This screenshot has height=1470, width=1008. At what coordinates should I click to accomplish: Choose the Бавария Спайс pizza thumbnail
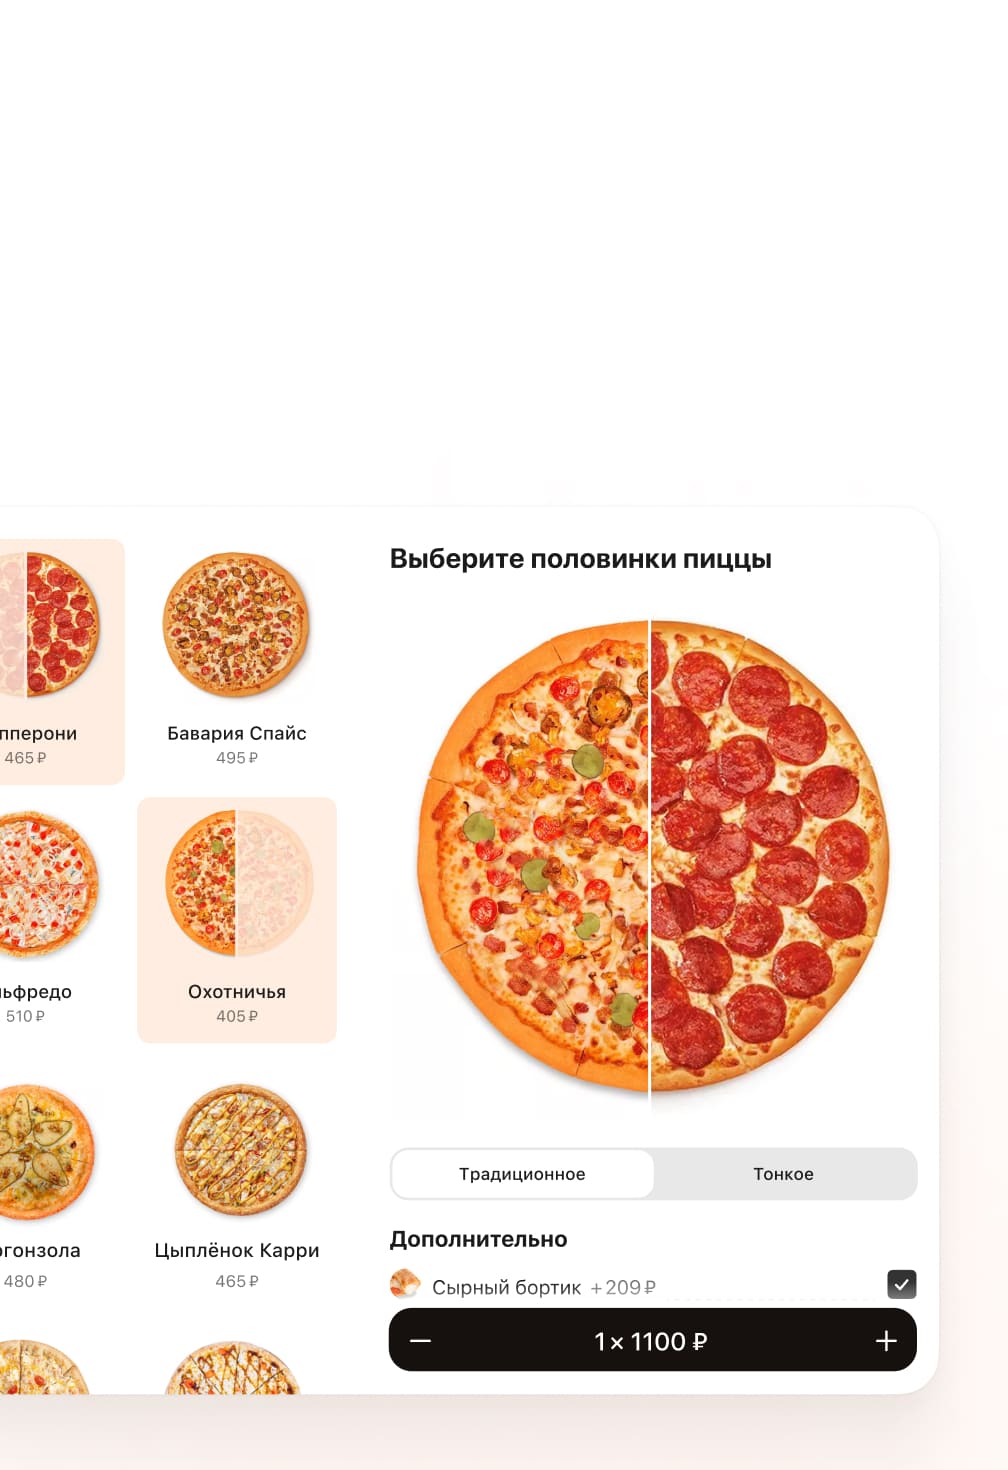237,624
